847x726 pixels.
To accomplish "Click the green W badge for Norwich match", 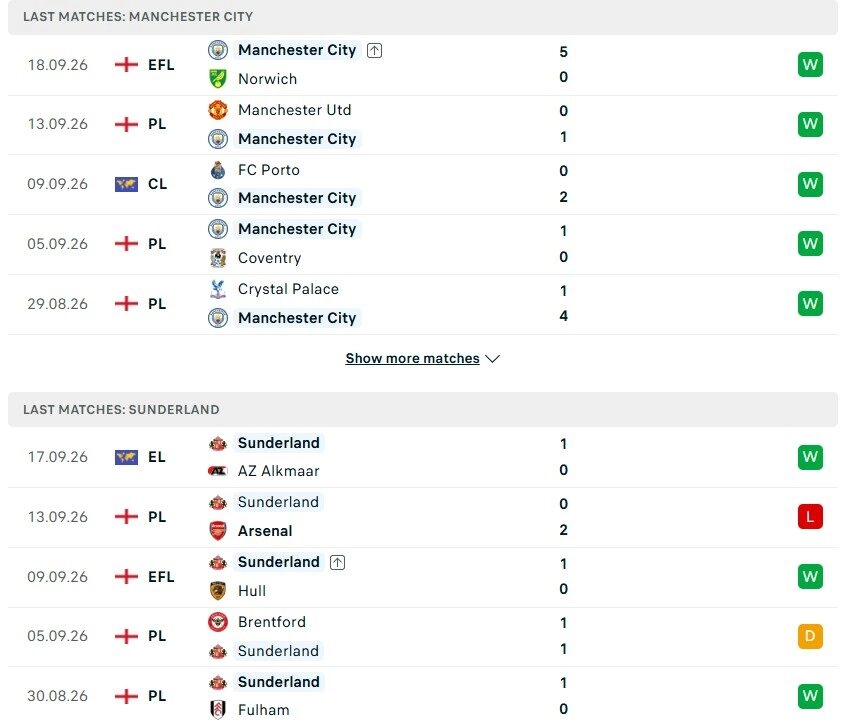I will [x=810, y=65].
